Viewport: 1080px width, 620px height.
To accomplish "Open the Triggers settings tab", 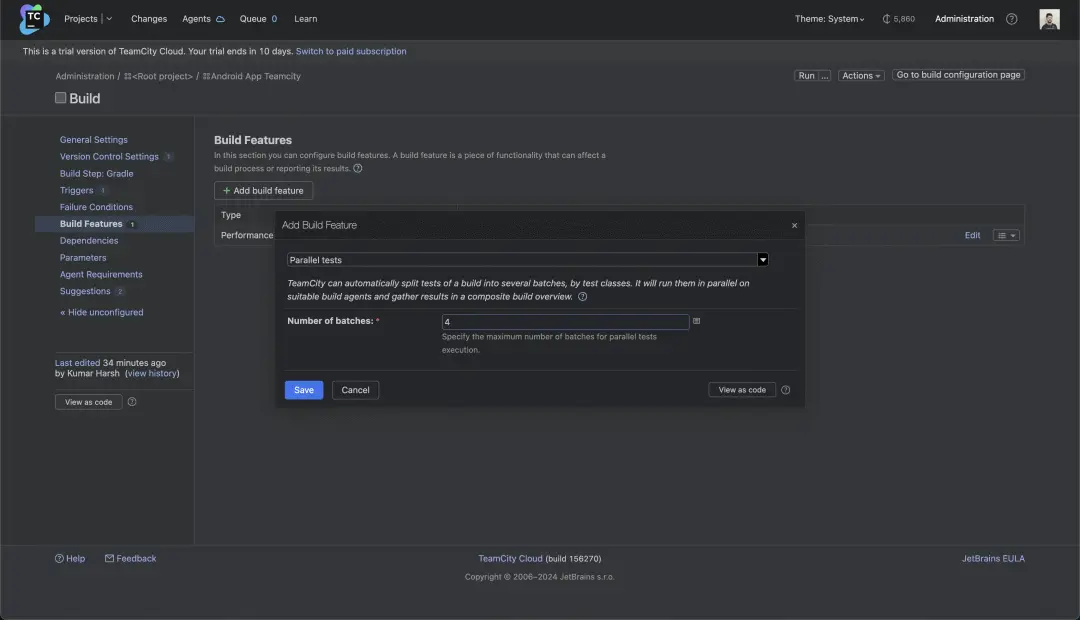I will pos(76,190).
